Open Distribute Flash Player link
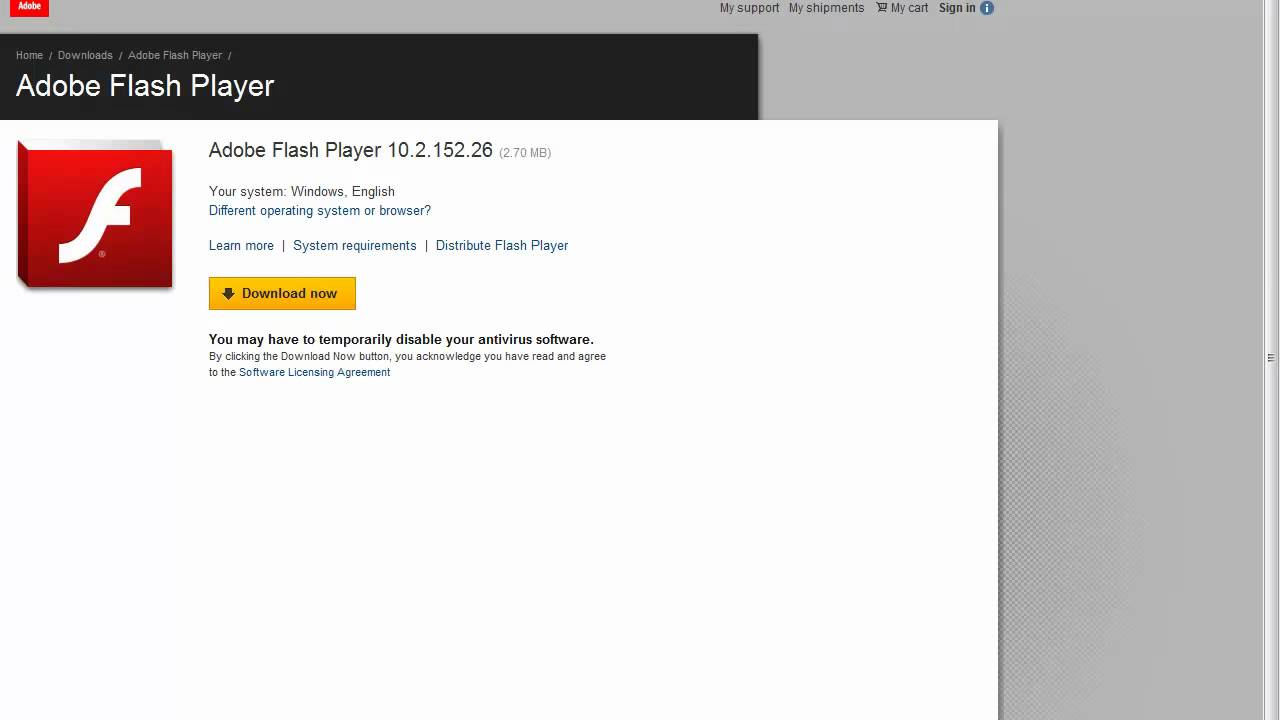This screenshot has width=1280, height=720. (502, 246)
